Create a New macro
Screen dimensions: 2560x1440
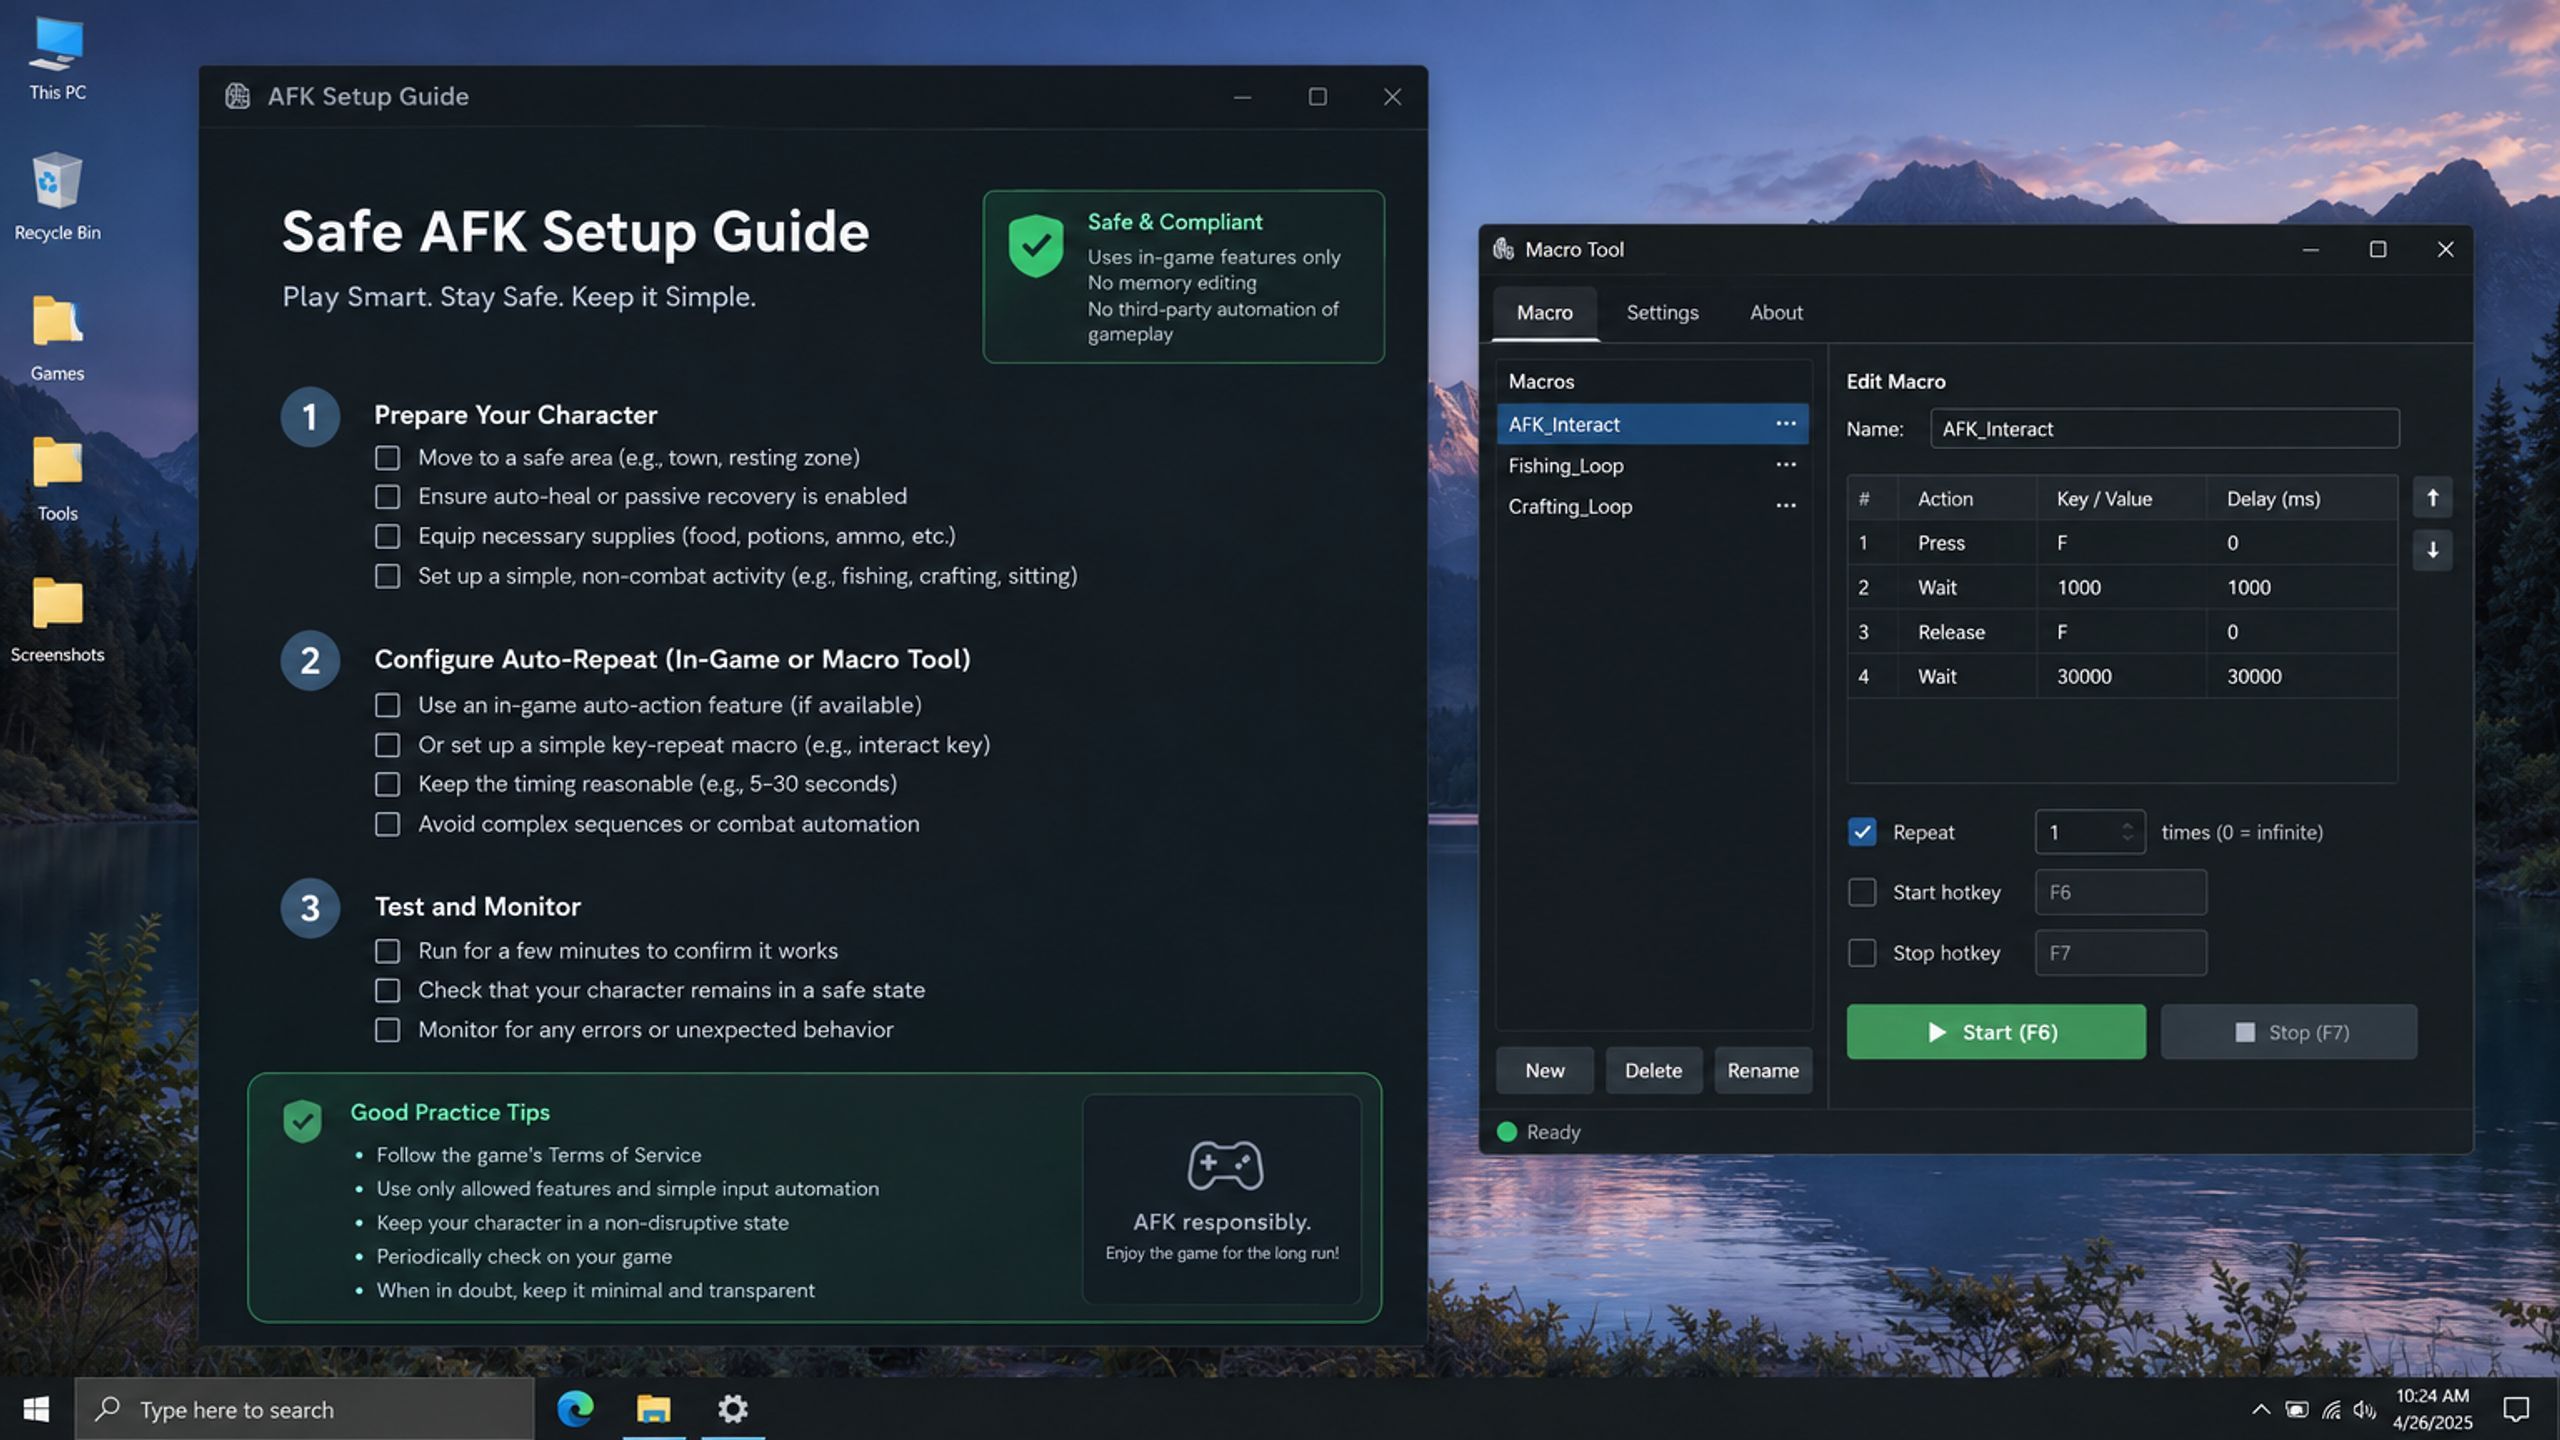coord(1545,1071)
